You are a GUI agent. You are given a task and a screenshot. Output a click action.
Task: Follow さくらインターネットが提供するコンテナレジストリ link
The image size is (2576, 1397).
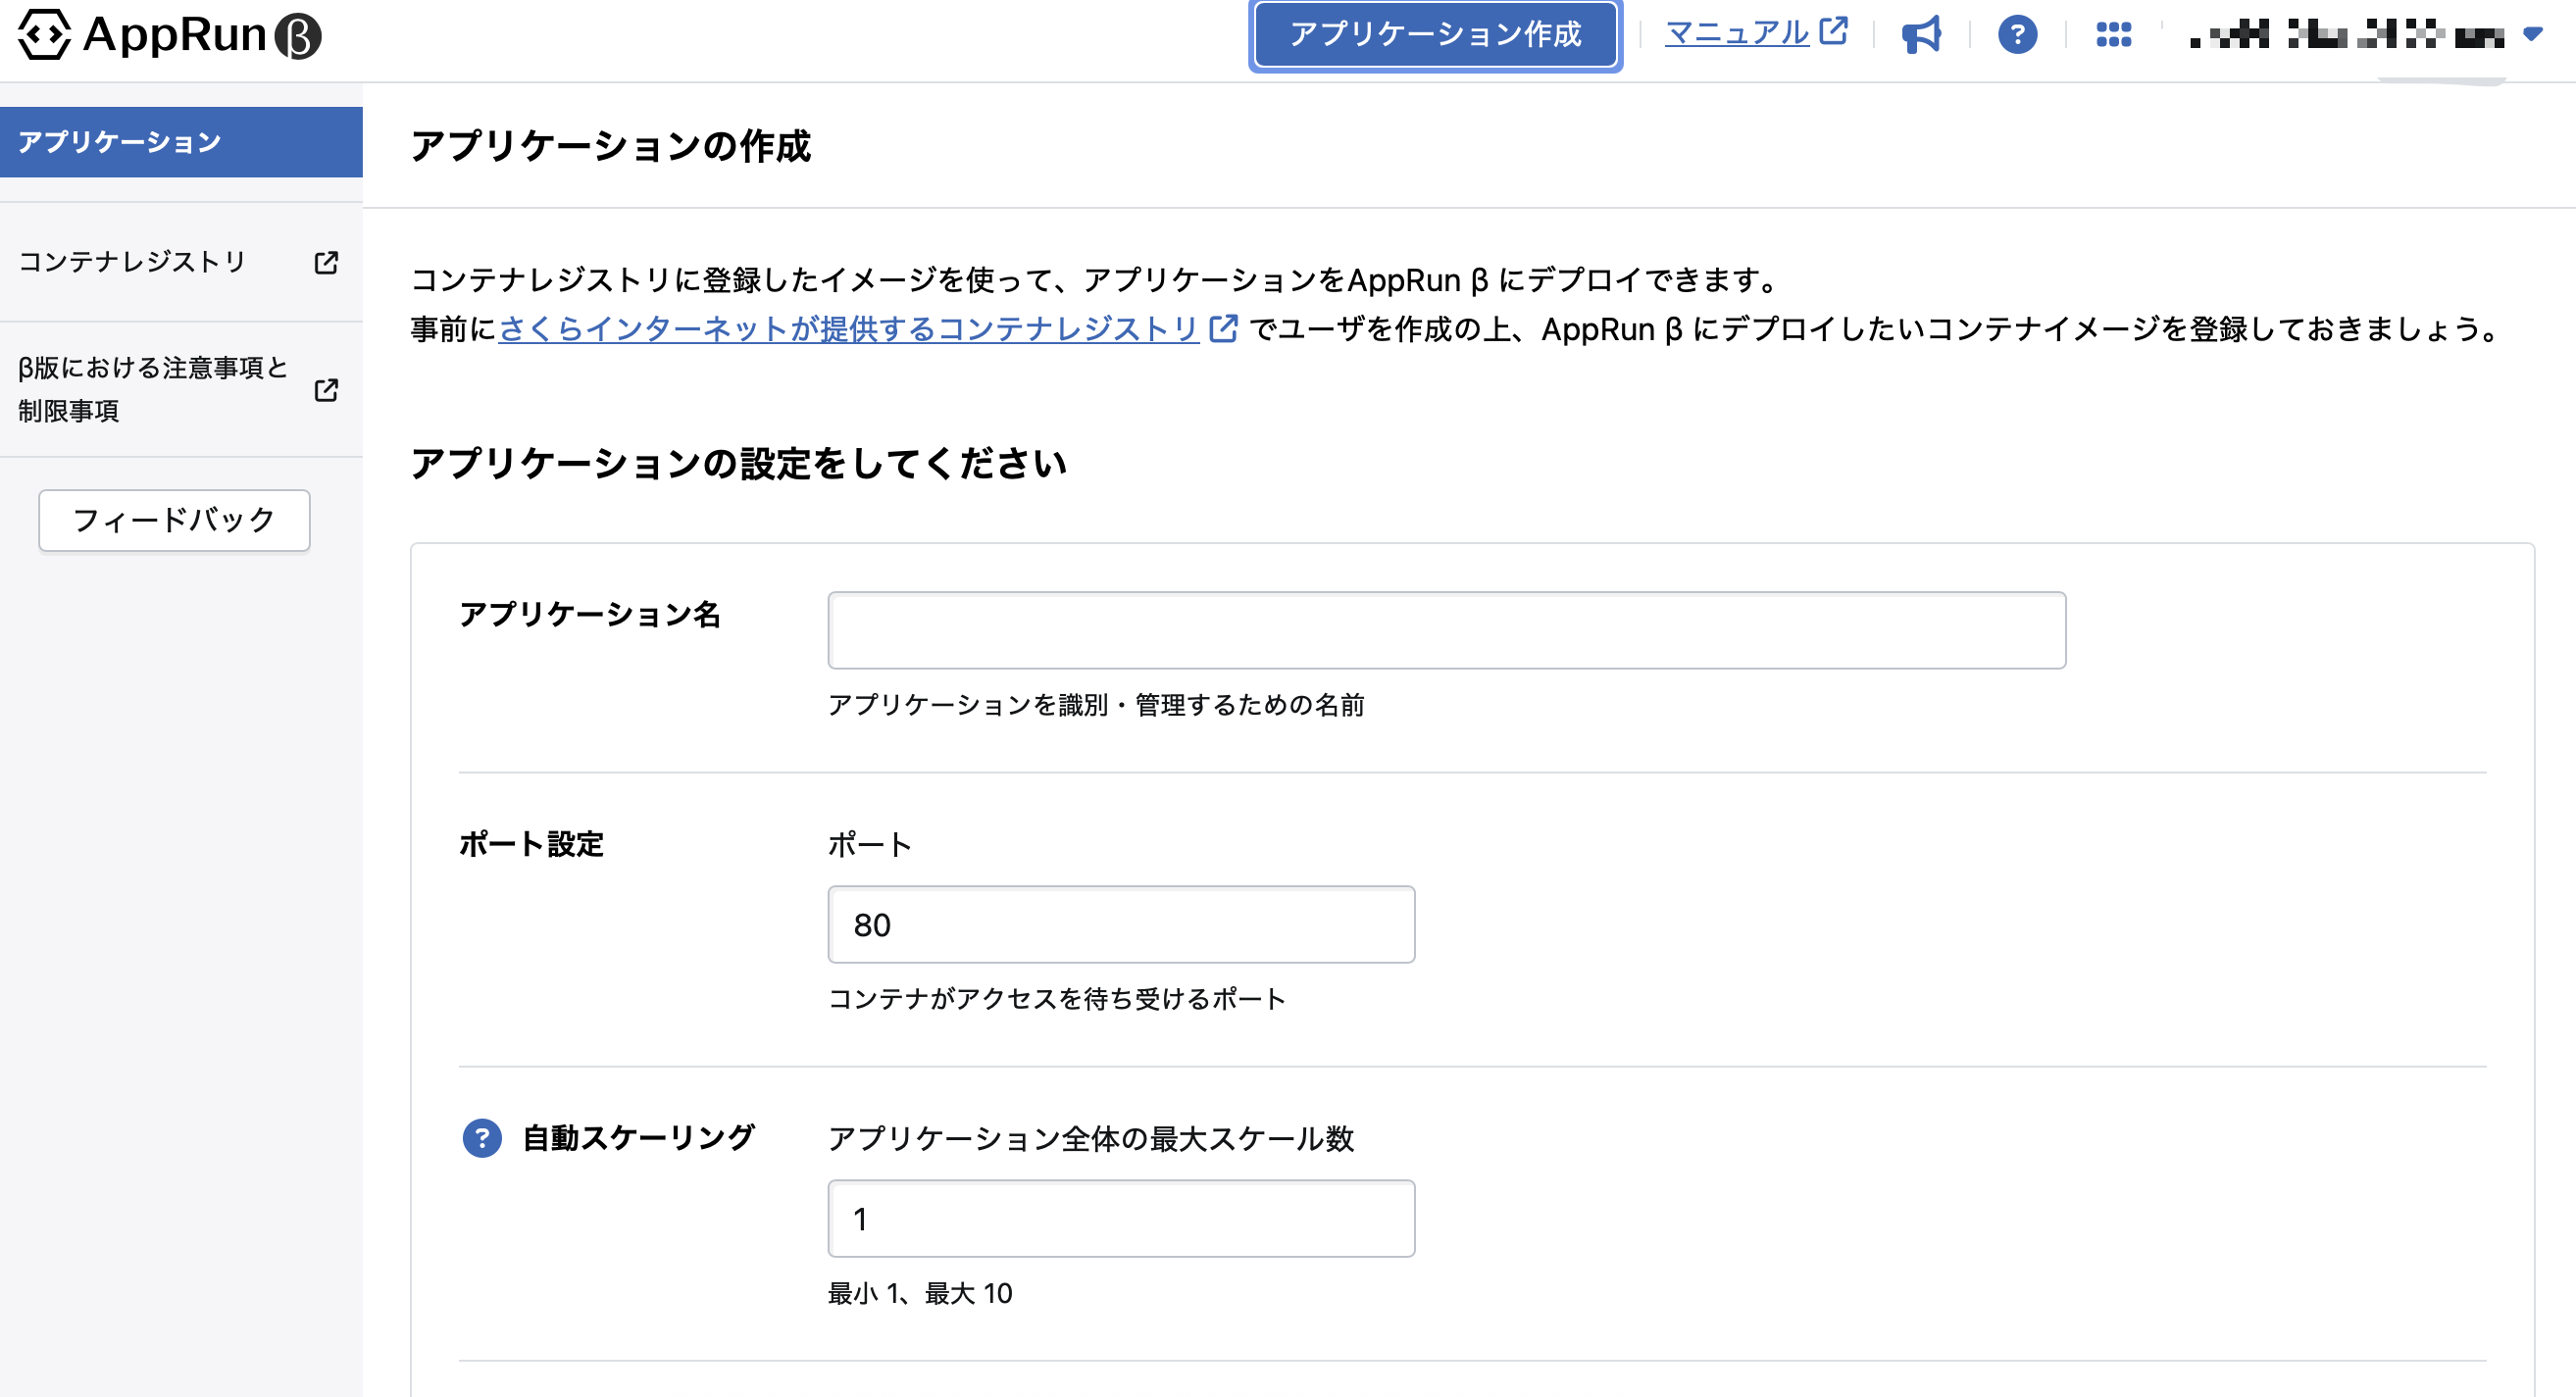point(848,329)
